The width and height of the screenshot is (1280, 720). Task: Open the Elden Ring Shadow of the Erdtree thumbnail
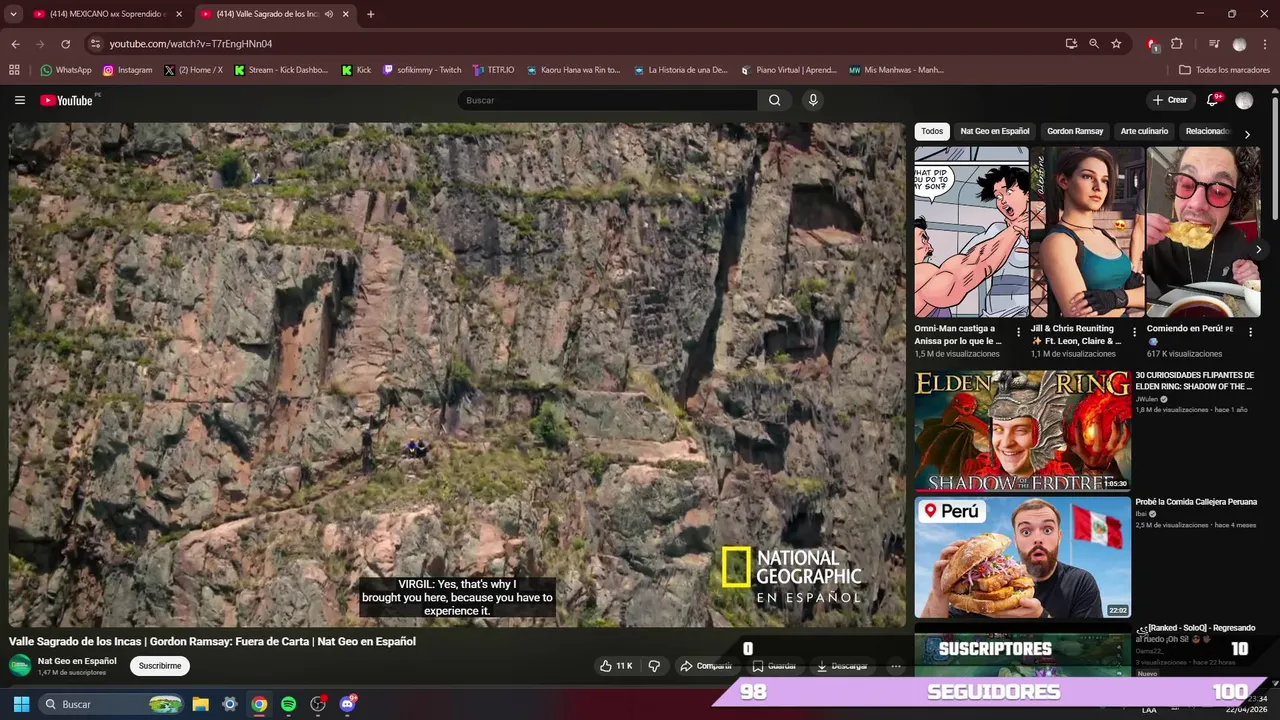tap(1022, 431)
